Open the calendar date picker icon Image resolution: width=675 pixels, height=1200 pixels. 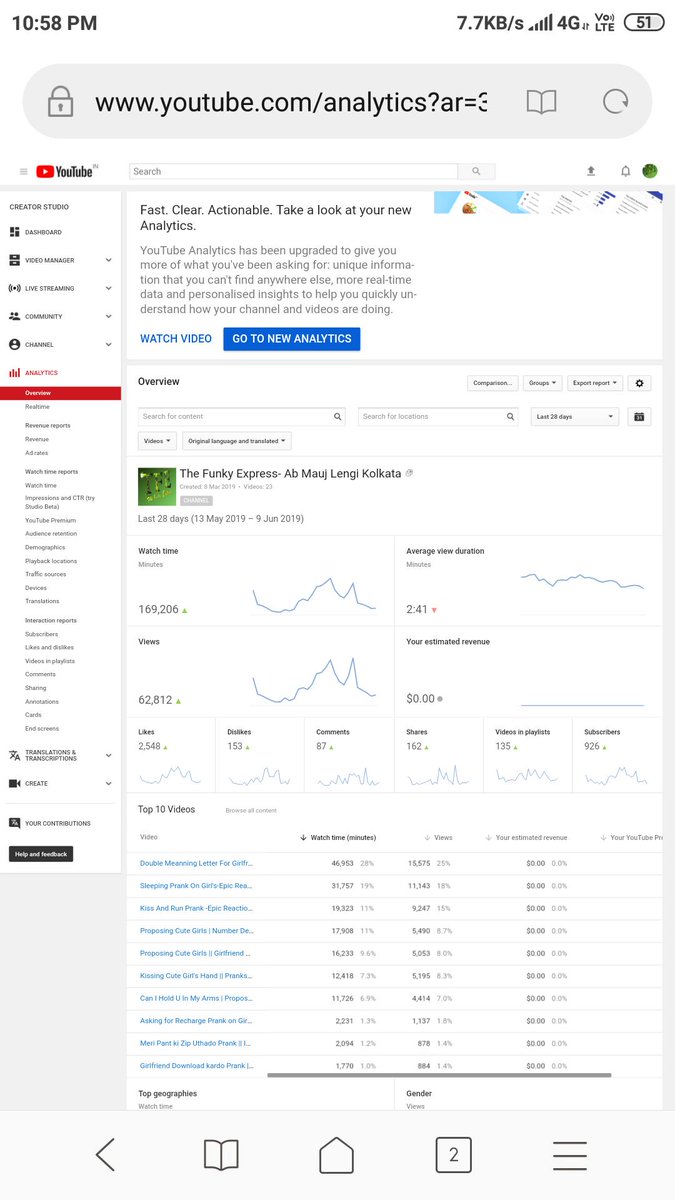(639, 417)
